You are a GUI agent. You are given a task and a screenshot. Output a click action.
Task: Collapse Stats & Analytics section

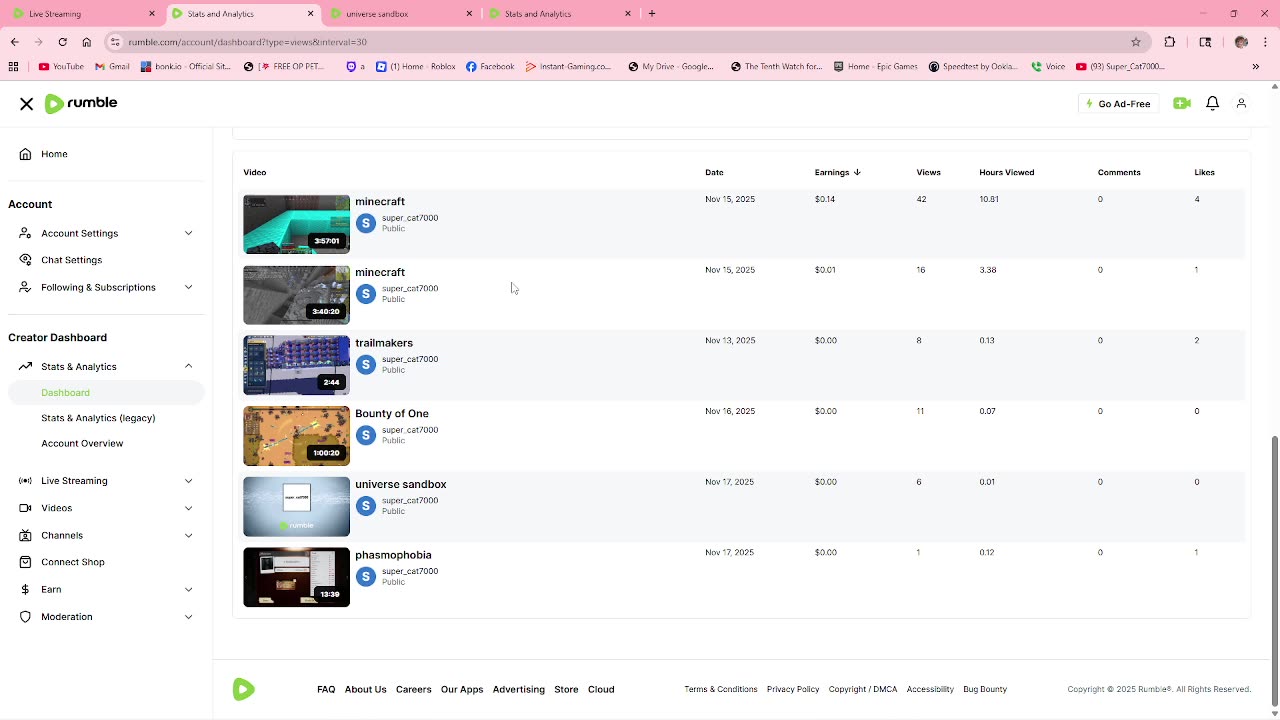106,366
